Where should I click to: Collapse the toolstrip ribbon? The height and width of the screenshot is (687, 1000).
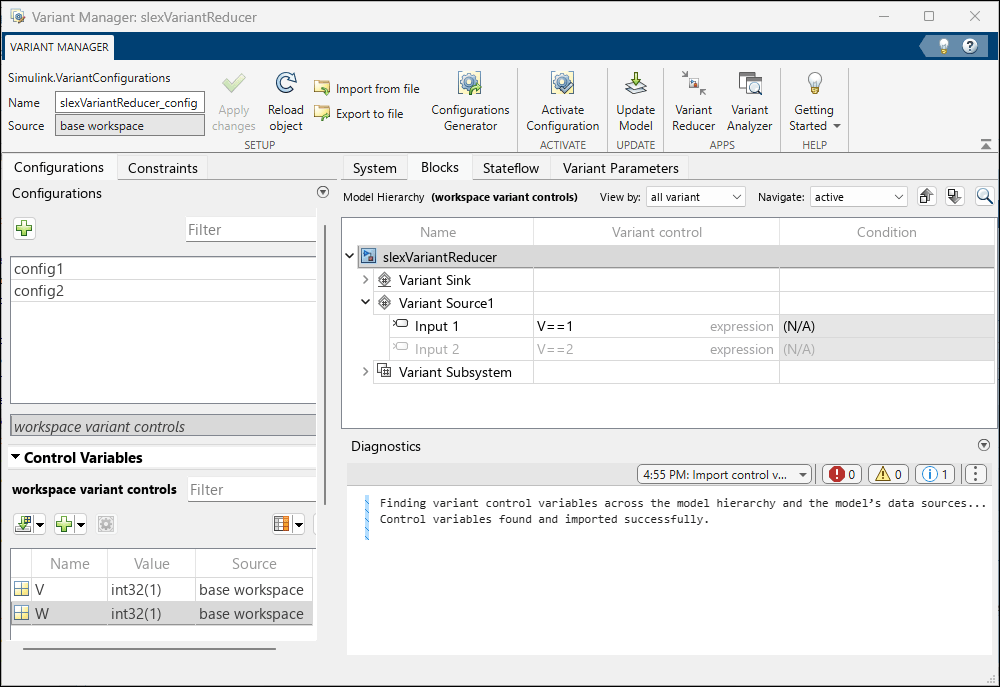(986, 145)
